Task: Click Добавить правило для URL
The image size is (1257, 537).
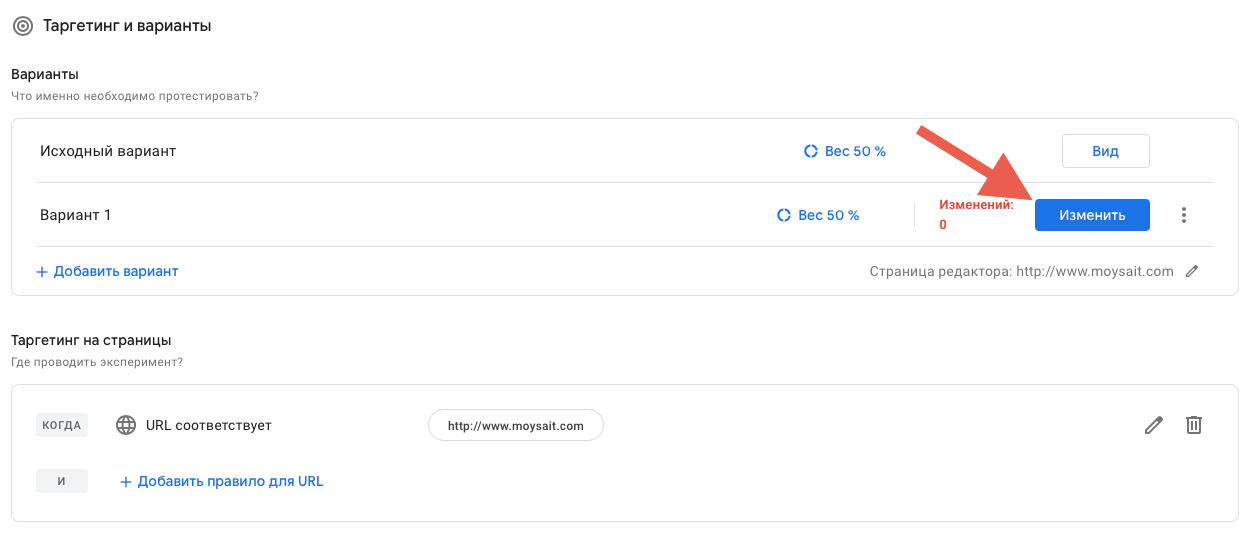Action: pyautogui.click(x=221, y=481)
